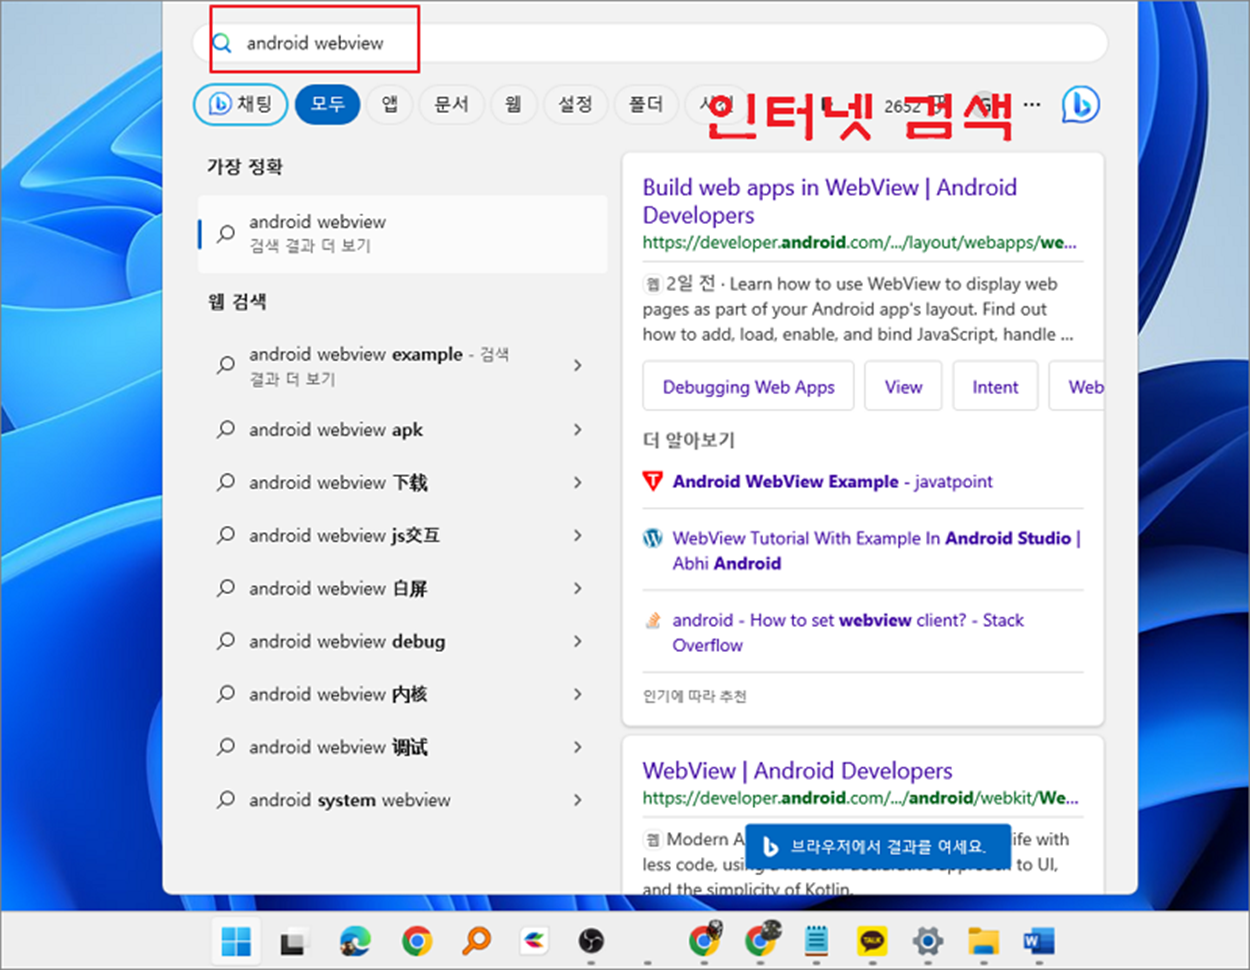
Task: Open Microsoft Word from taskbar
Action: pos(1039,941)
